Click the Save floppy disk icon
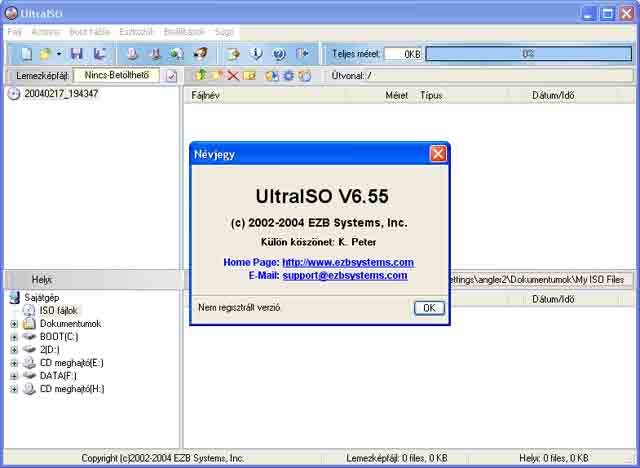640x468 pixels. click(x=77, y=54)
